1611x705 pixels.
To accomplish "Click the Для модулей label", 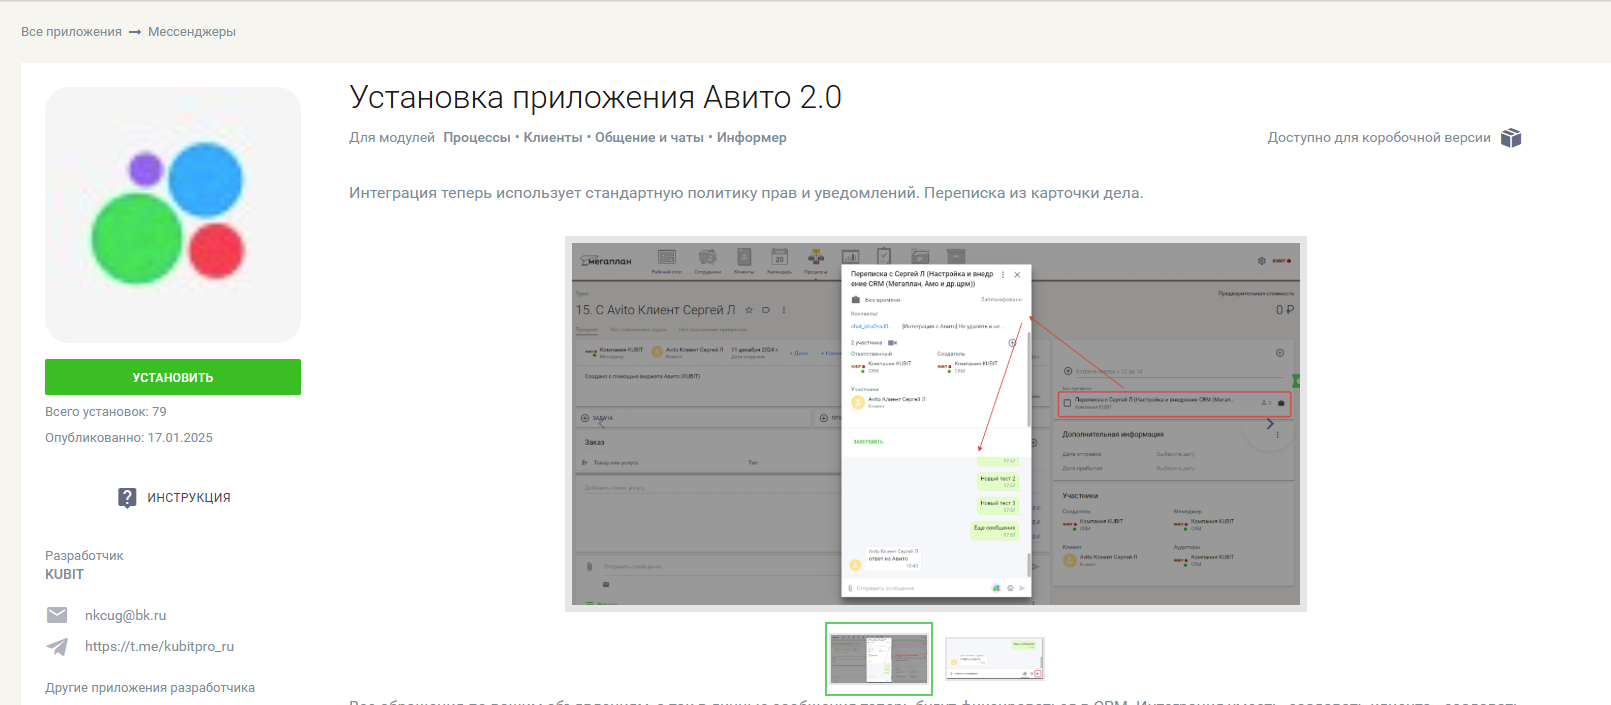I will click(x=392, y=138).
